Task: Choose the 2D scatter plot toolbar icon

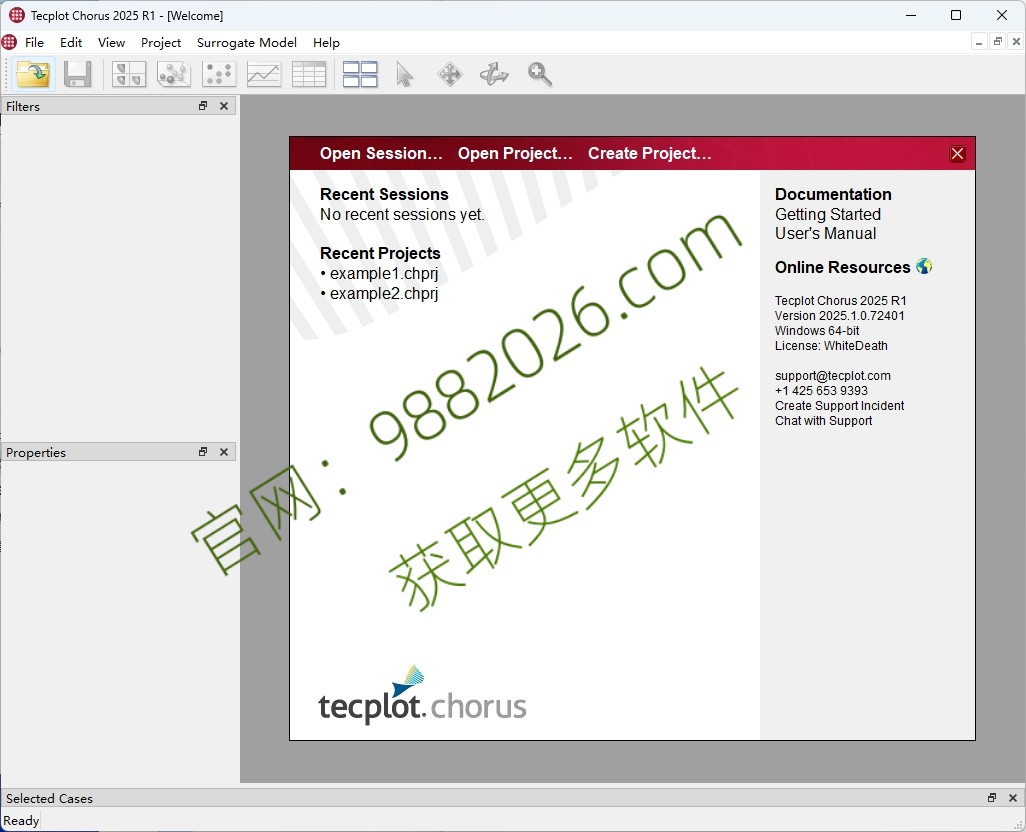Action: 219,74
